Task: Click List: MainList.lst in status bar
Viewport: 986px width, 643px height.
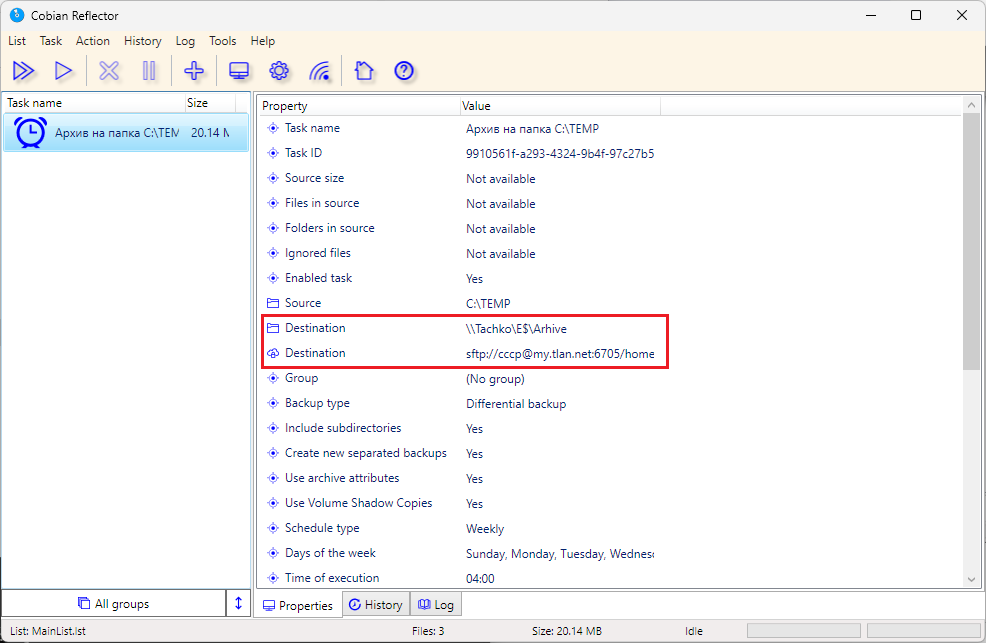Action: 48,630
